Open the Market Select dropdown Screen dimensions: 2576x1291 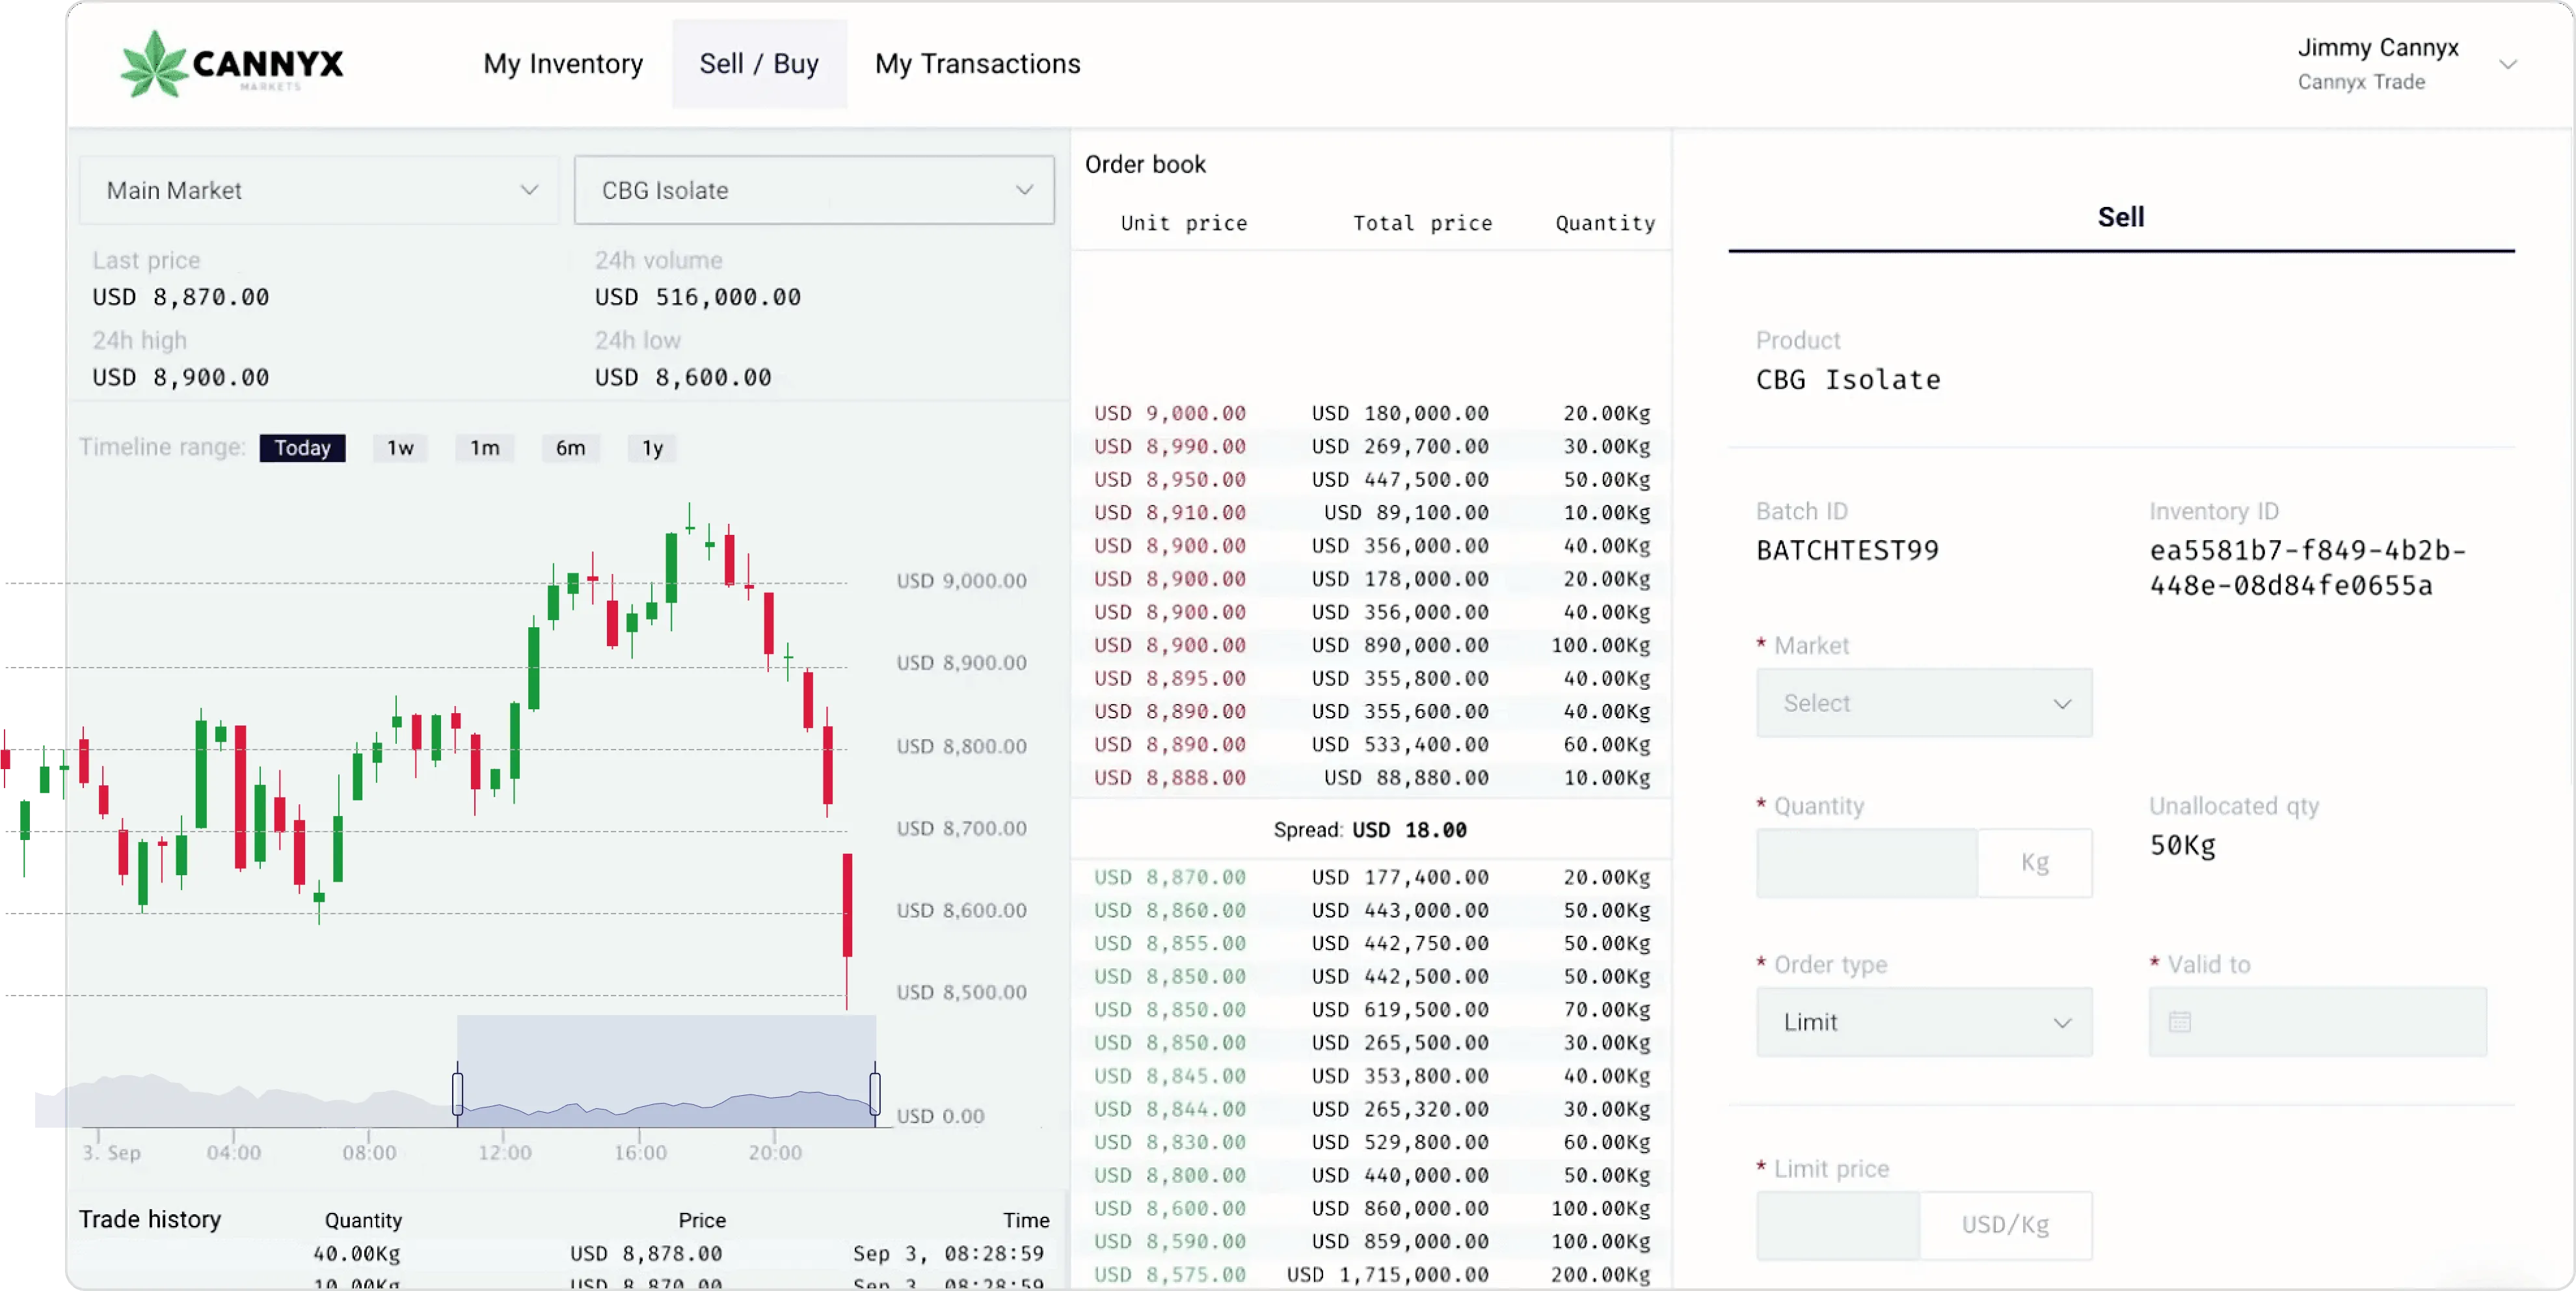(1924, 703)
